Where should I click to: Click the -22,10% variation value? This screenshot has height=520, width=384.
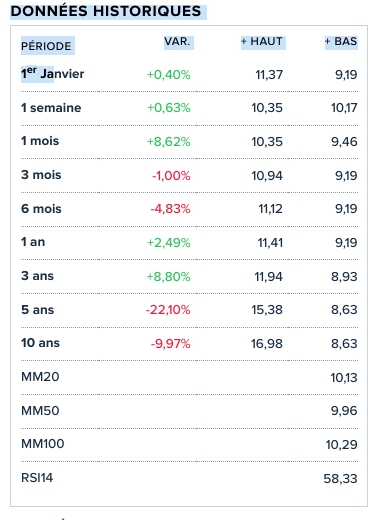point(168,310)
